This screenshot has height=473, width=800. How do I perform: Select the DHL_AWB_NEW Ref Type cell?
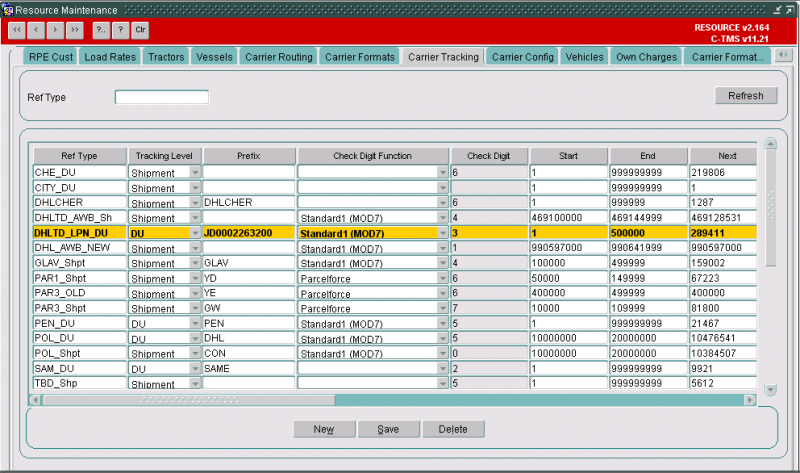(80, 247)
